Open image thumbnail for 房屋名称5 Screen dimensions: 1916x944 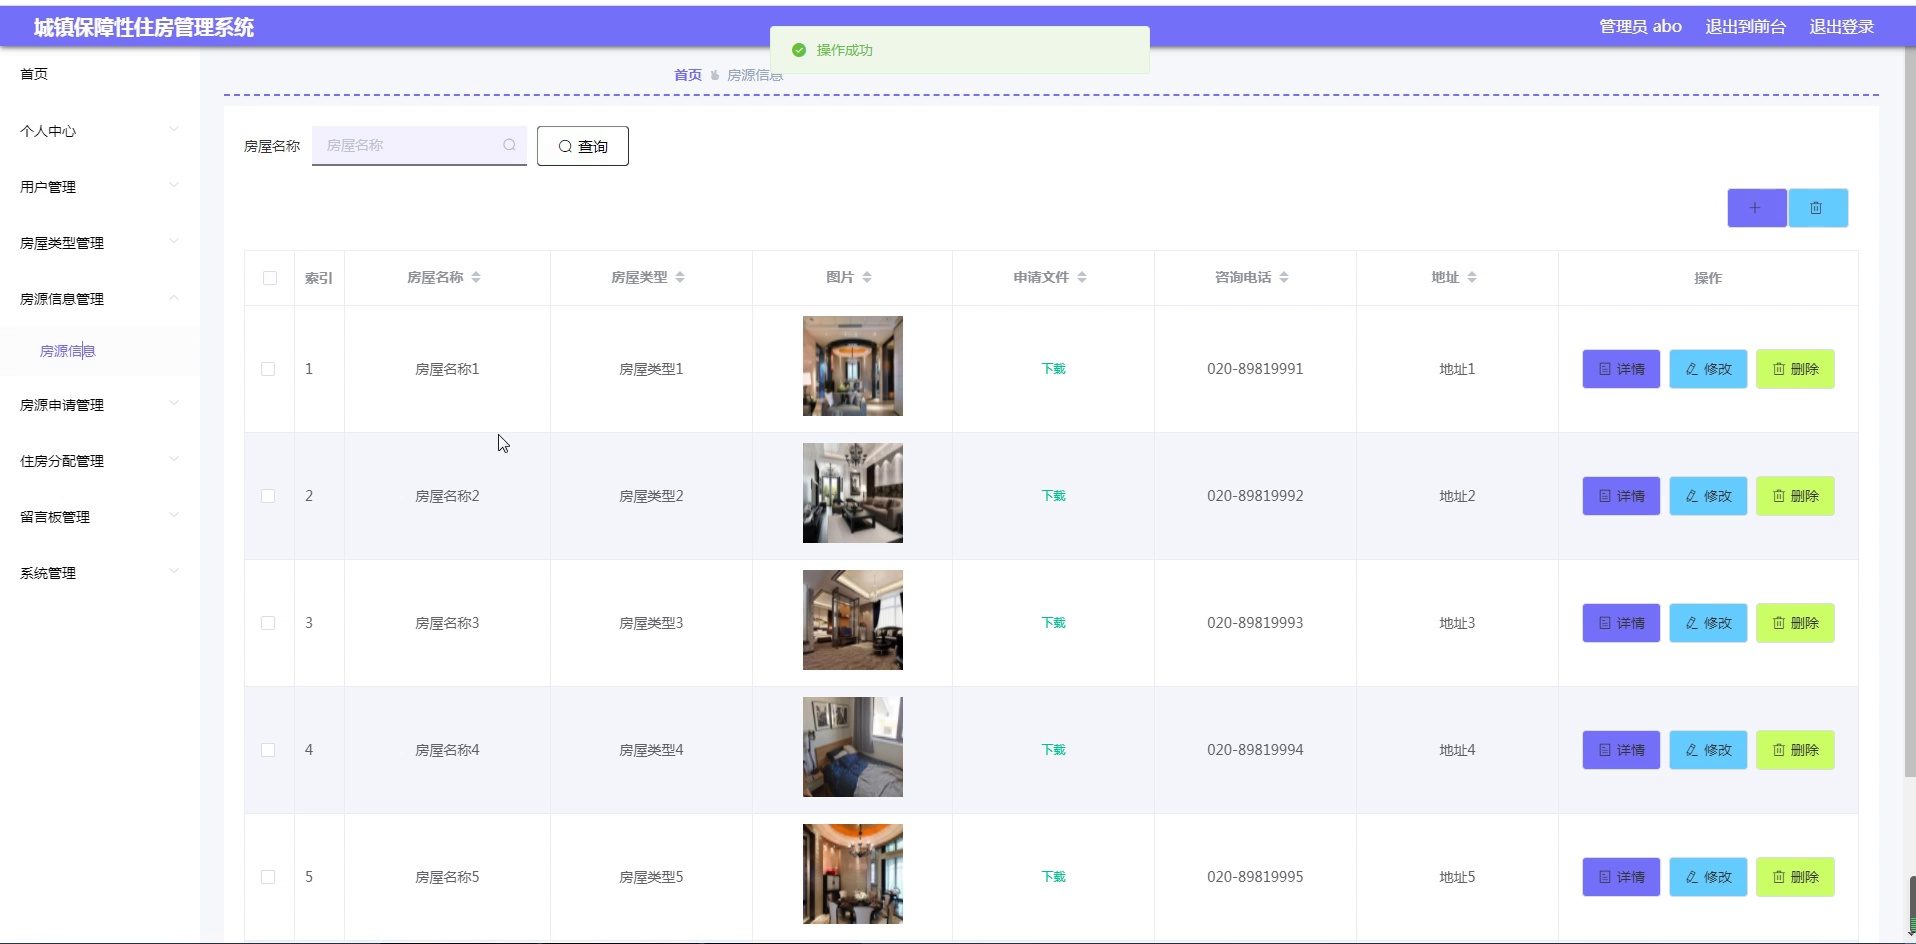pos(853,874)
